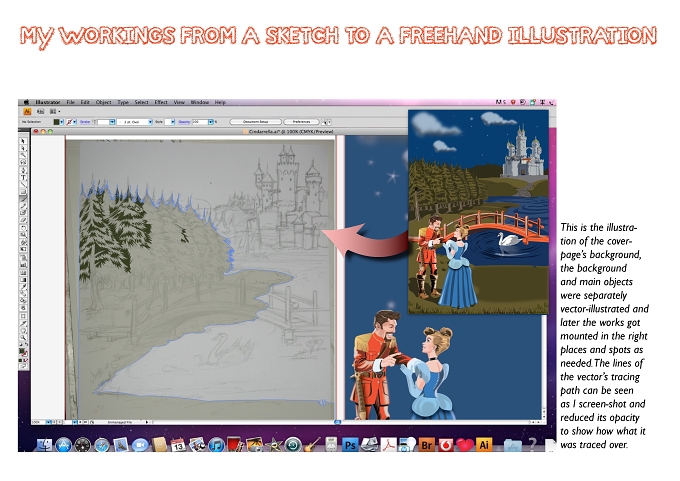This screenshot has height=481, width=680.
Task: Open the File menu
Action: pos(71,102)
